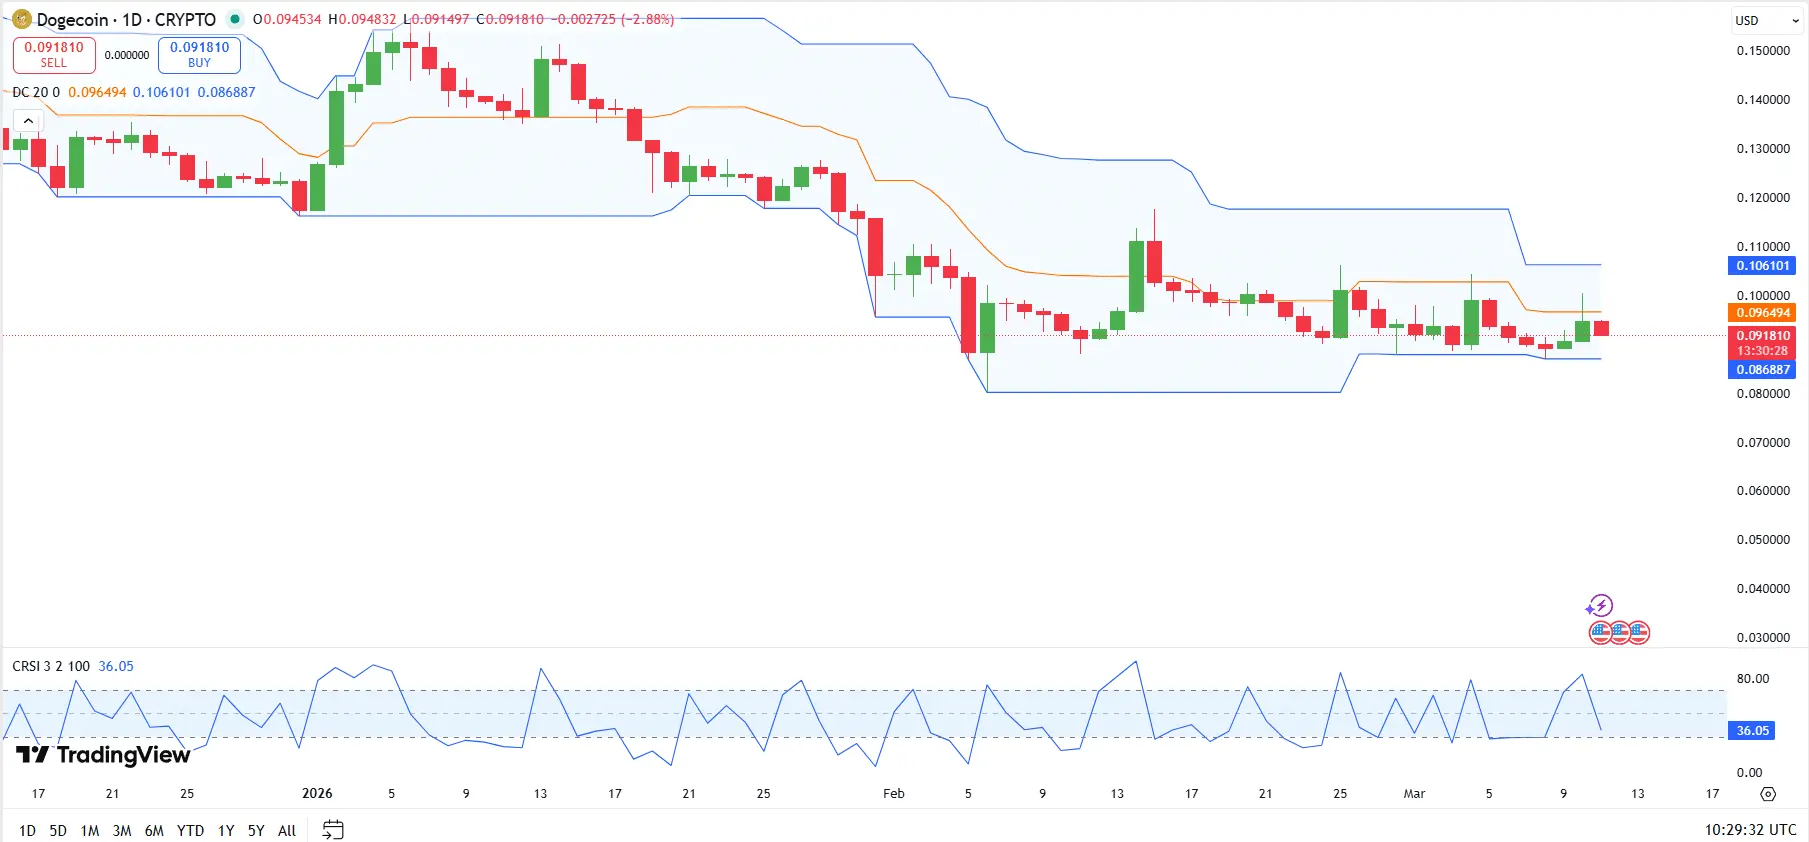The image size is (1809, 842).
Task: Show All time range data
Action: (287, 830)
